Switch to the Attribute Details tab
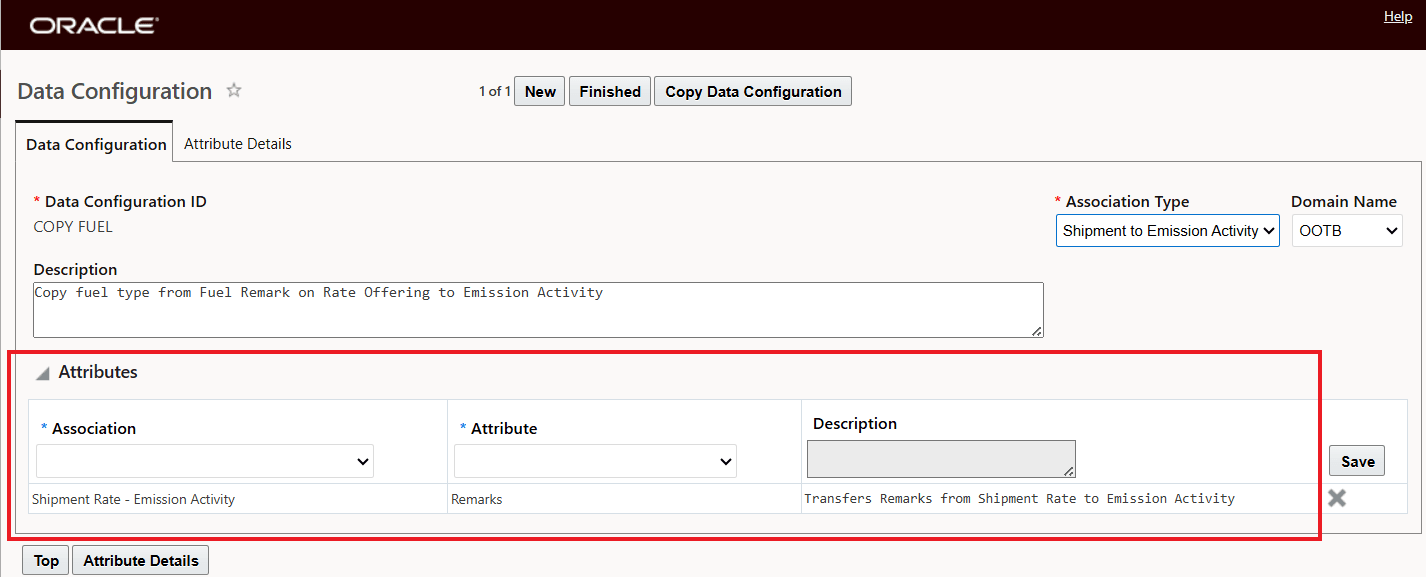Screen dimensions: 1426x577 pyautogui.click(x=237, y=143)
